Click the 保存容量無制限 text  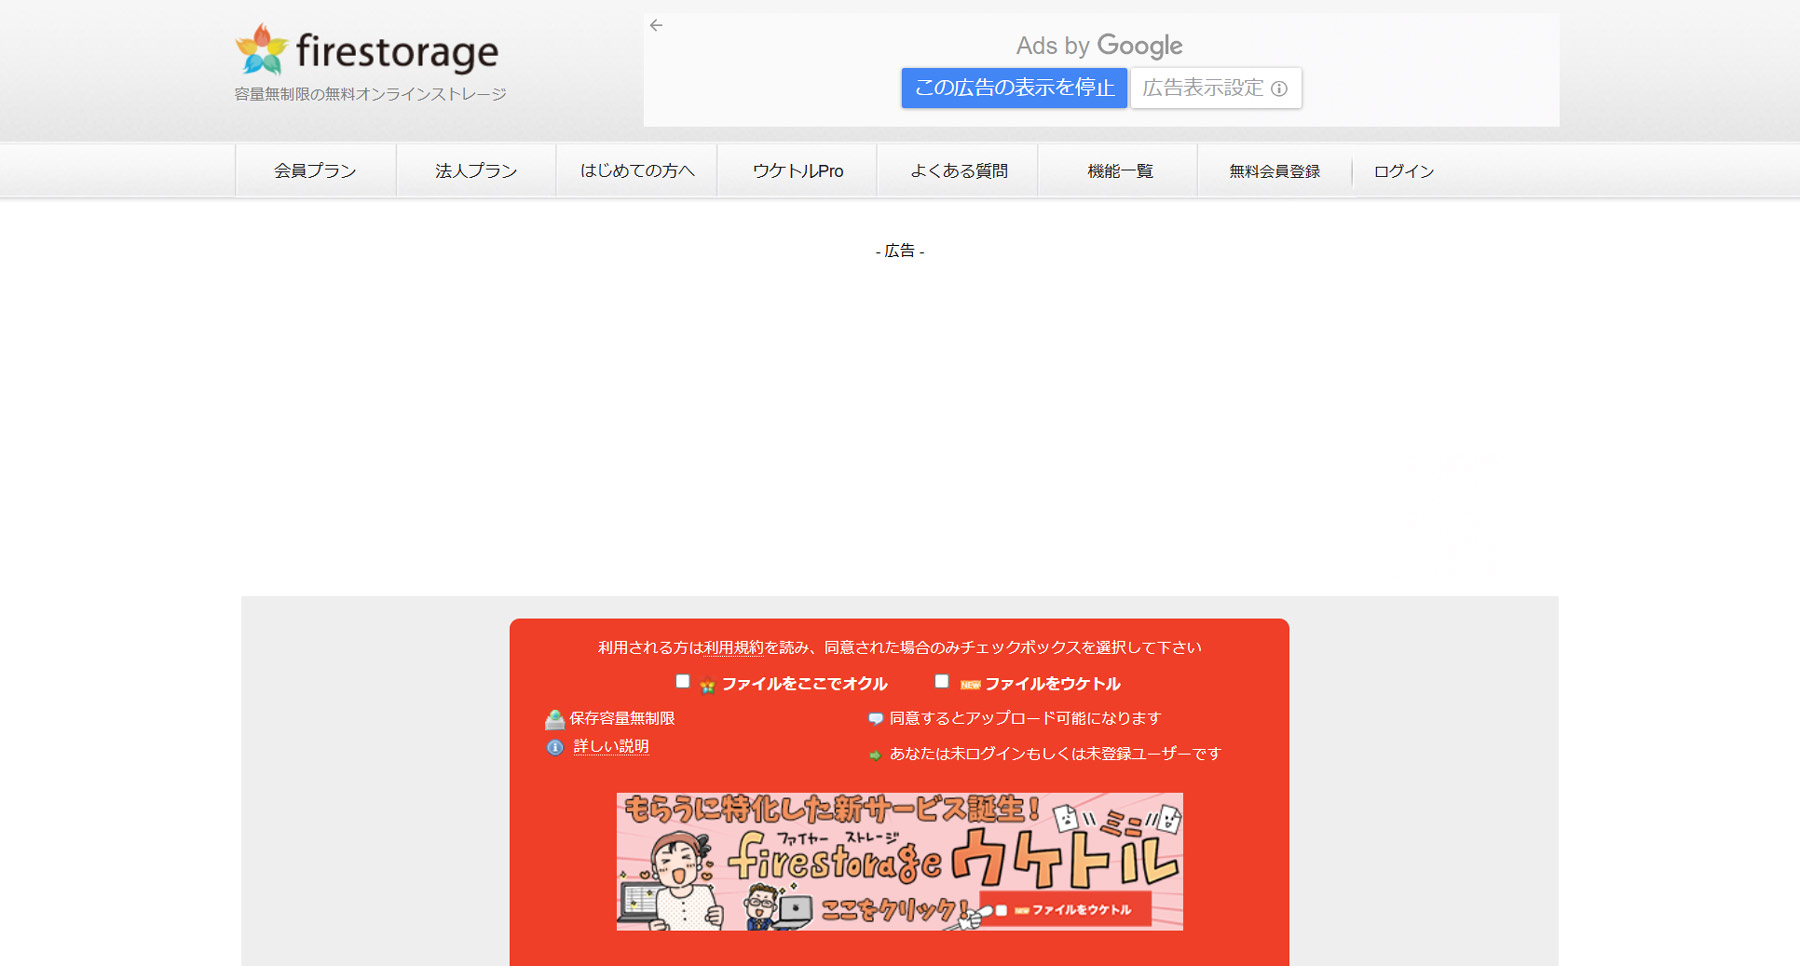pyautogui.click(x=622, y=719)
